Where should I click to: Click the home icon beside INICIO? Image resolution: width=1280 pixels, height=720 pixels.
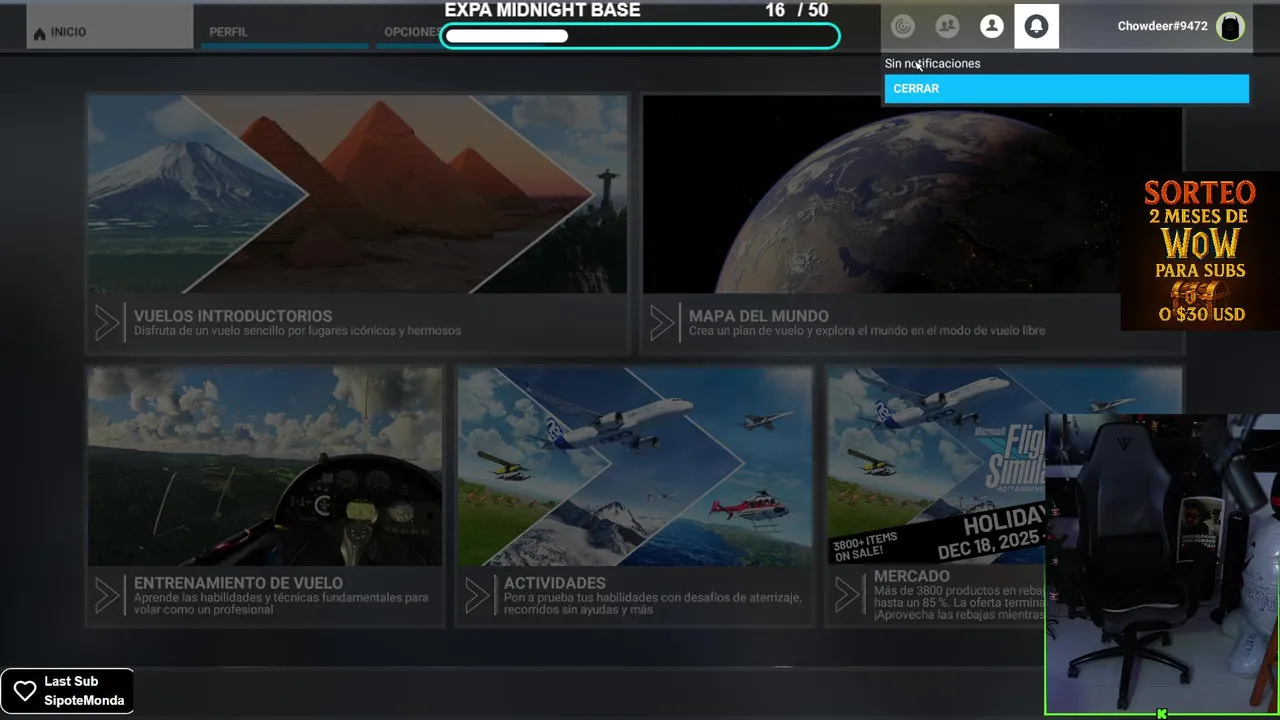tap(40, 34)
